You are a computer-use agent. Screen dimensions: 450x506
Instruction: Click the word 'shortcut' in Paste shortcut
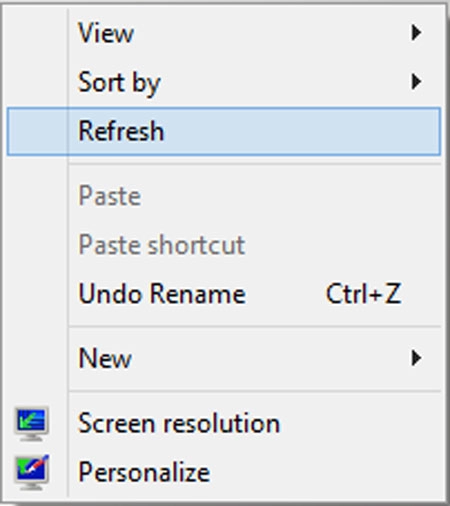click(196, 245)
